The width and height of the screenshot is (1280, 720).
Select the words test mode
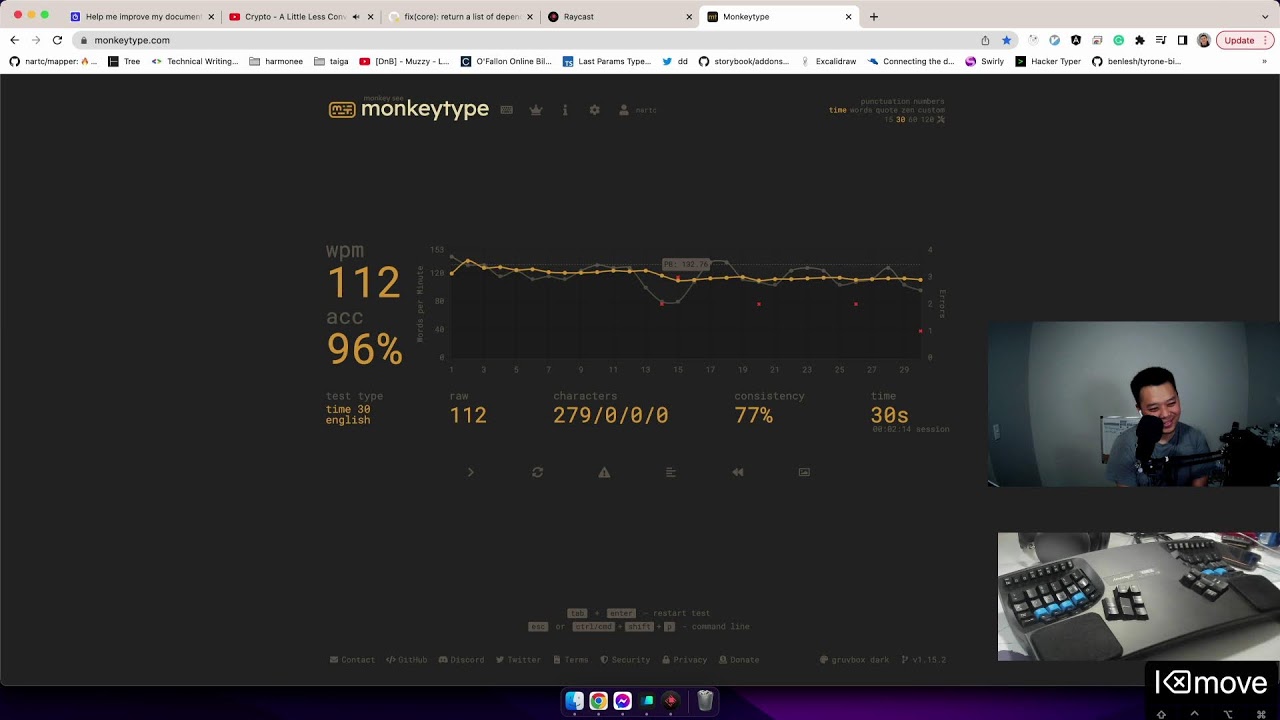click(x=861, y=110)
